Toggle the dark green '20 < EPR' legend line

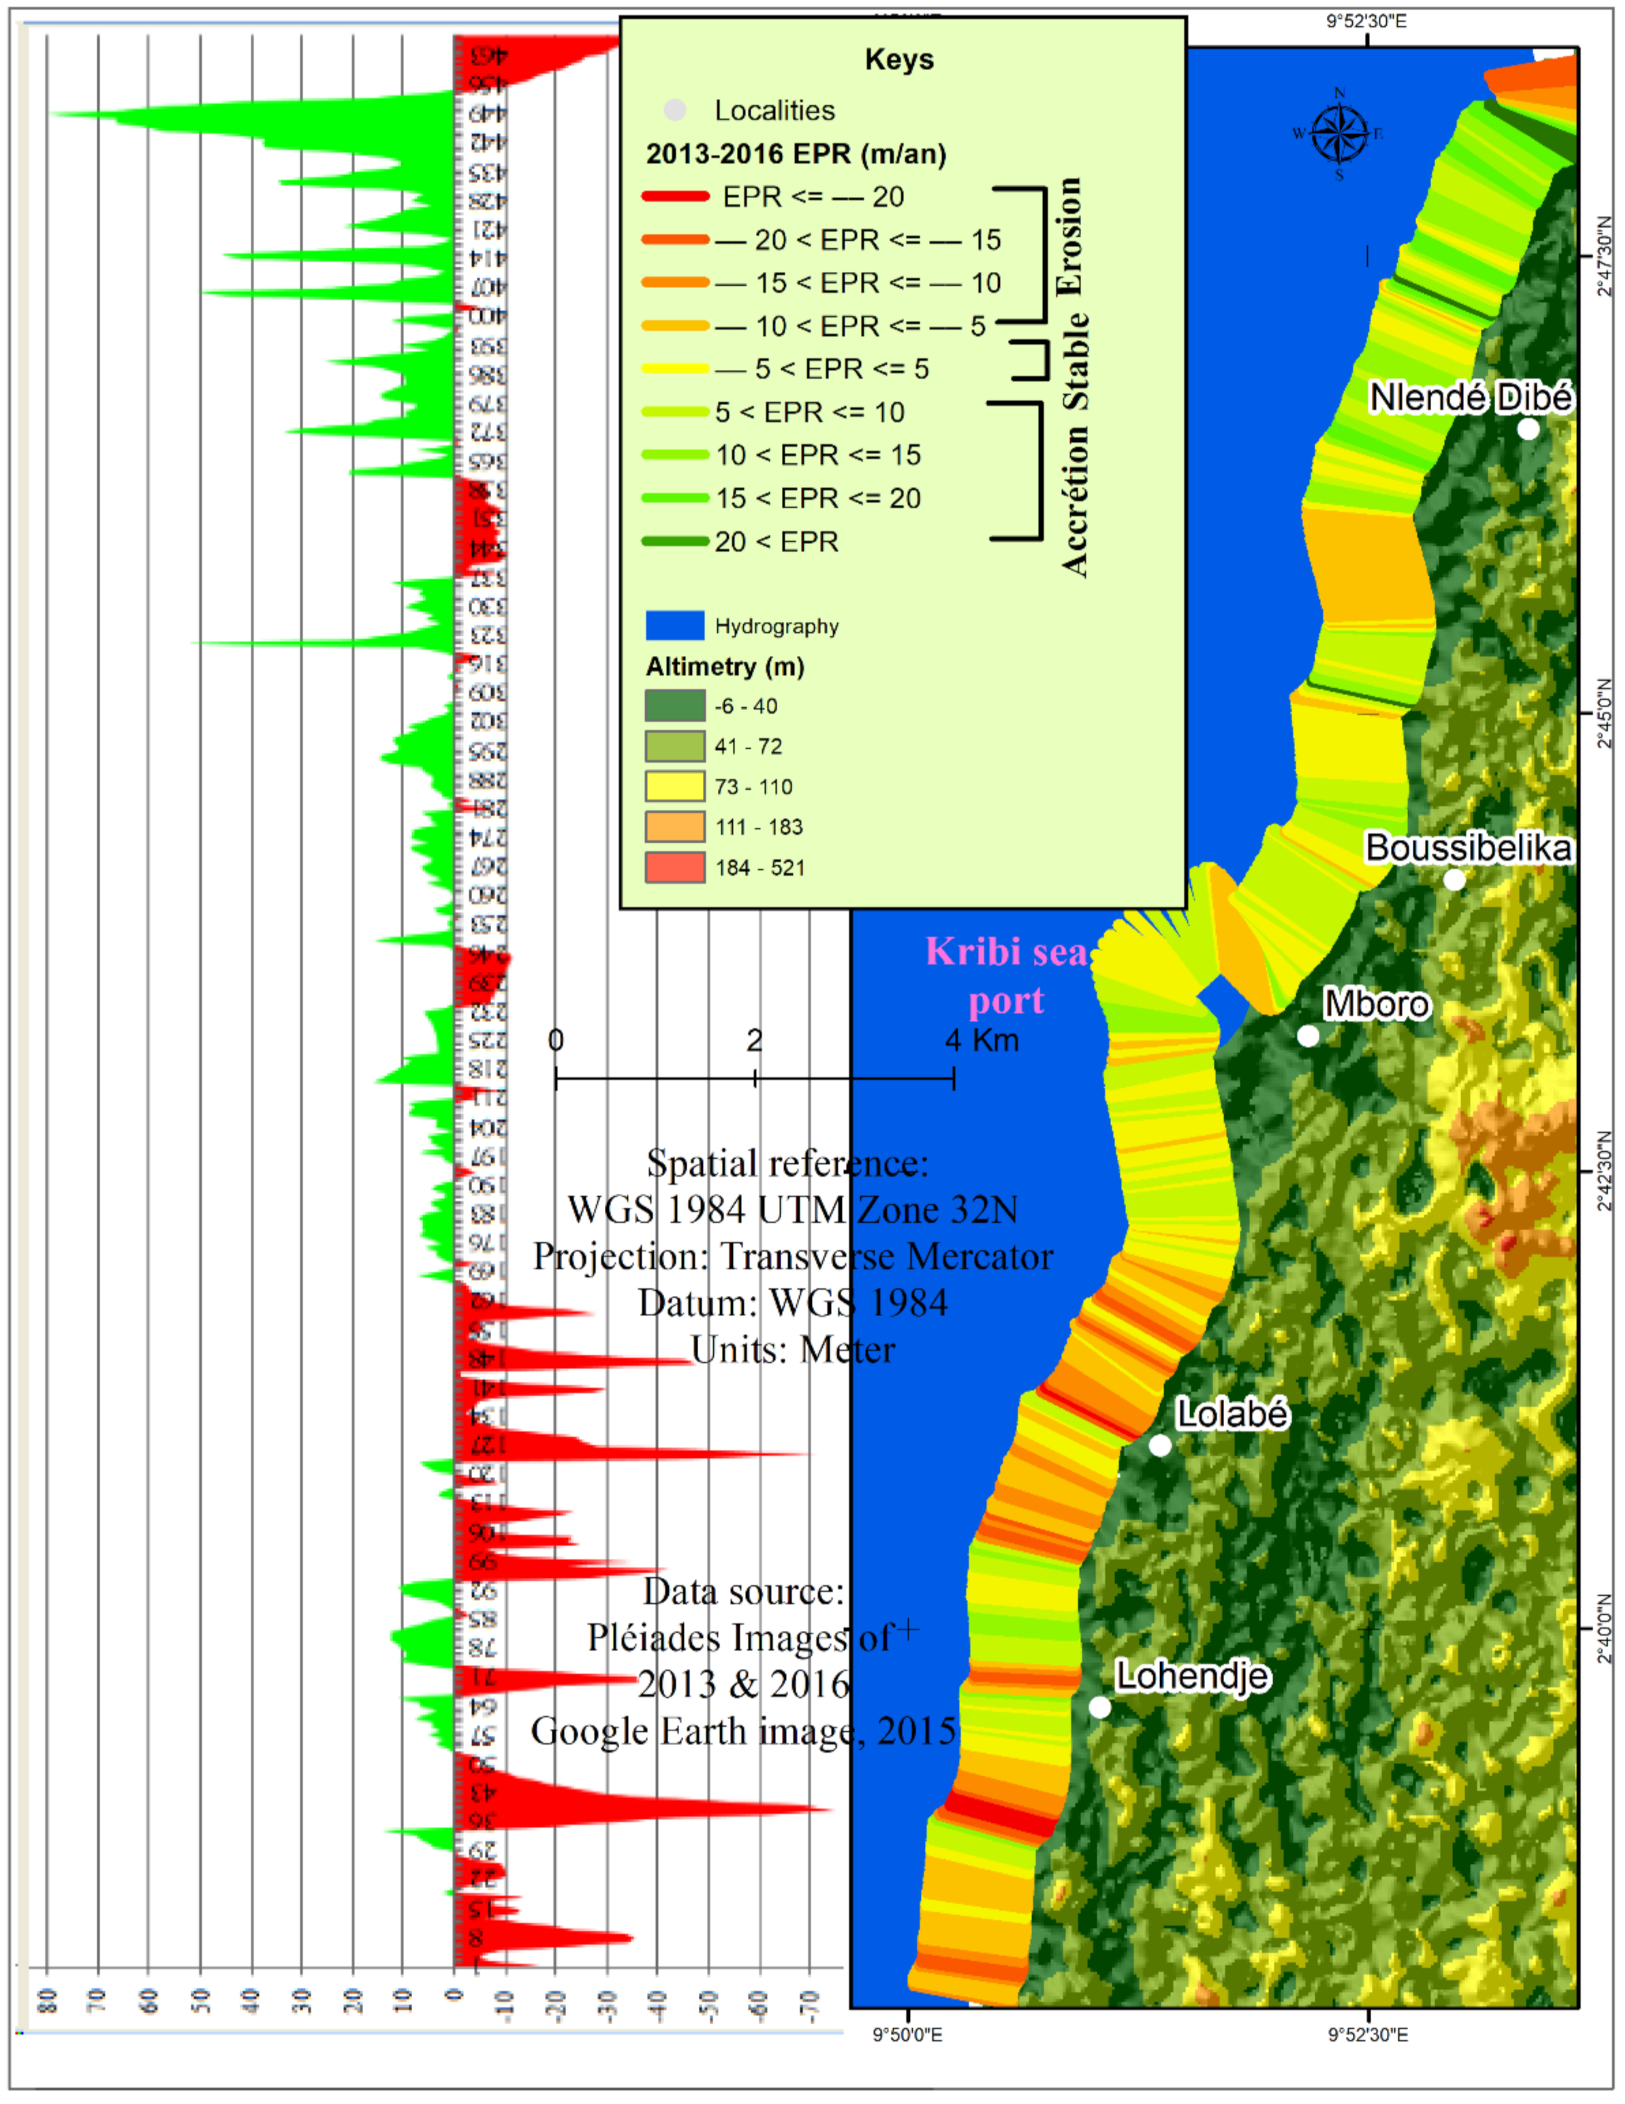pyautogui.click(x=675, y=539)
